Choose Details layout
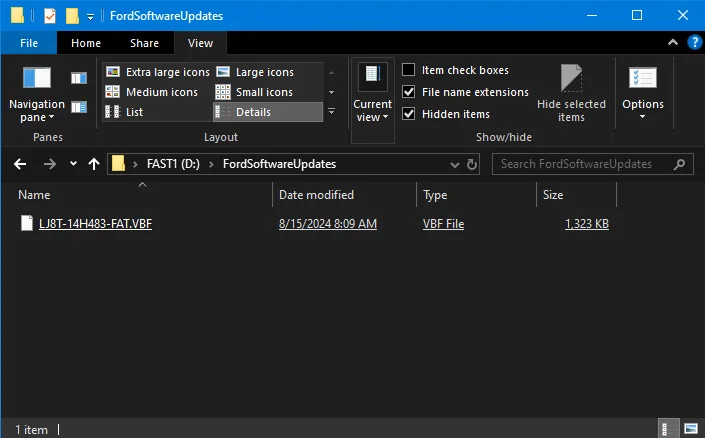 click(268, 112)
